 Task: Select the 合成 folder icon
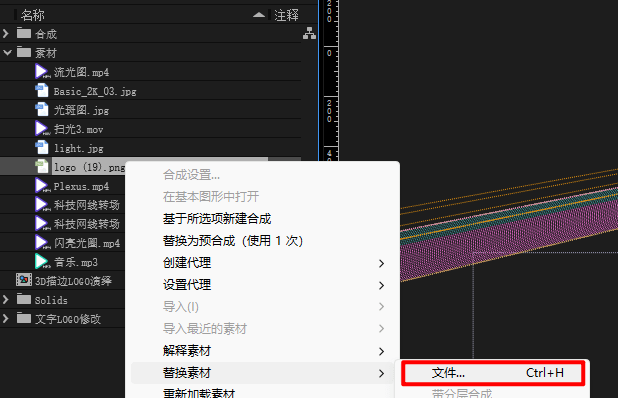[x=24, y=33]
